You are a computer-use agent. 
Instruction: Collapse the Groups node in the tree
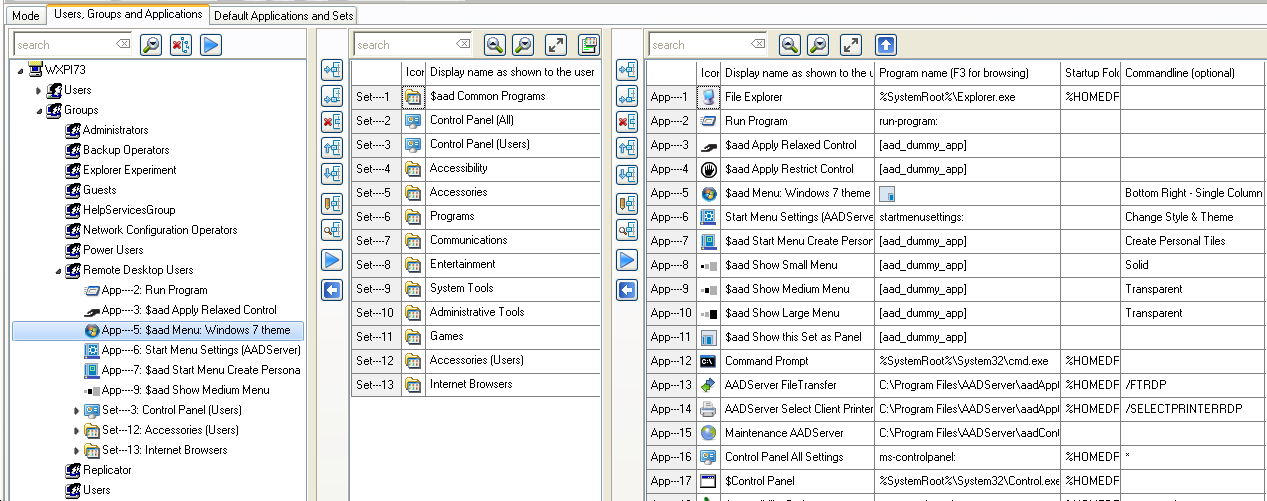click(58, 110)
